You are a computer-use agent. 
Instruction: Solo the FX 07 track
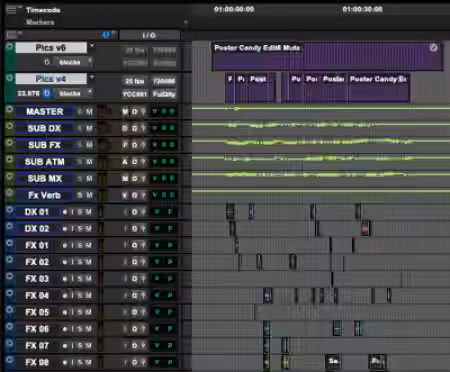(80, 346)
